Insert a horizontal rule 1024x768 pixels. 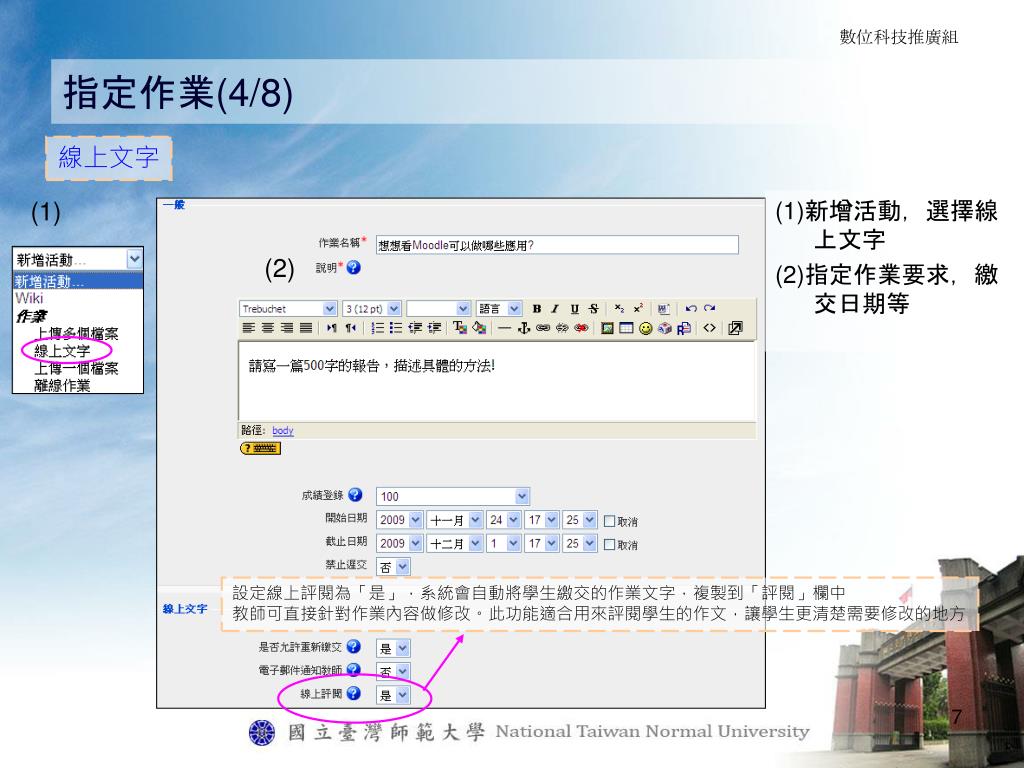point(504,328)
